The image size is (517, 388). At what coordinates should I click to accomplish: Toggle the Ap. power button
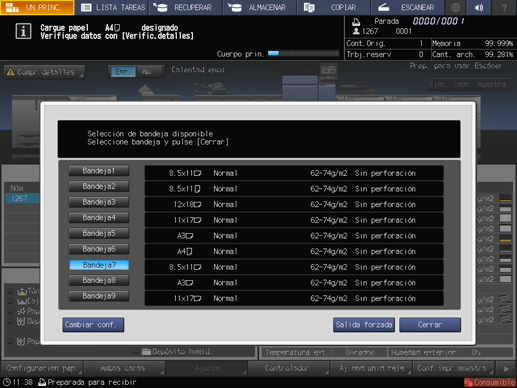pos(150,71)
